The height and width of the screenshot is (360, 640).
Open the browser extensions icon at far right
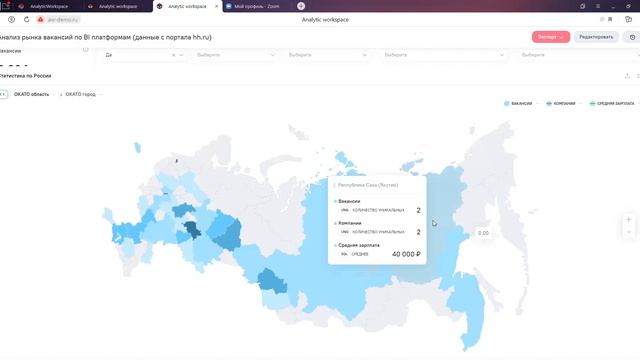tap(629, 19)
